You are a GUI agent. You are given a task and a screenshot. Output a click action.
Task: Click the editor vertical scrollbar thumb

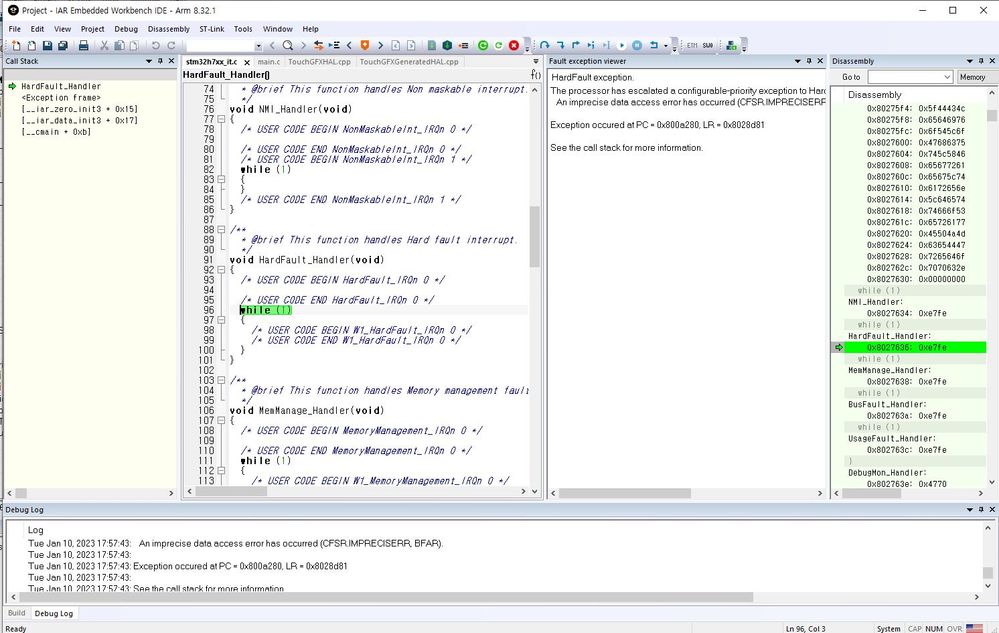point(535,236)
